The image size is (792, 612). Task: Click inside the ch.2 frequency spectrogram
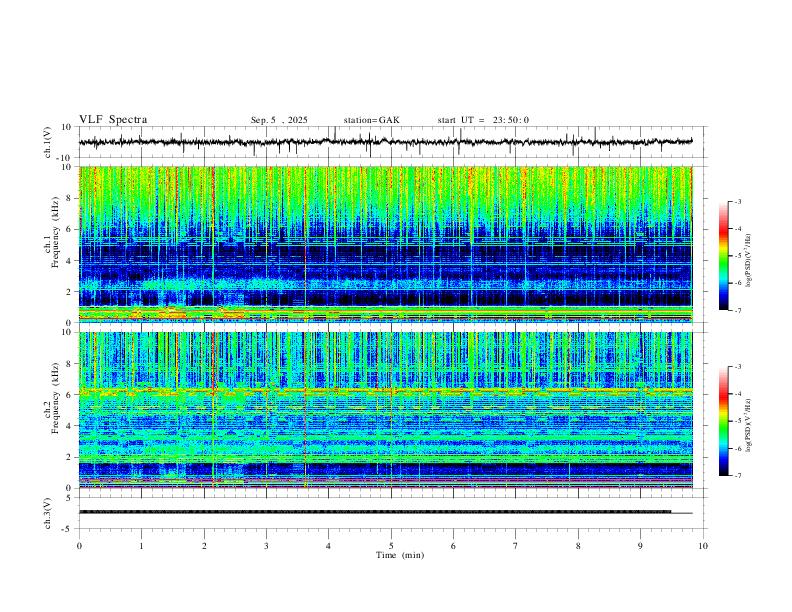pos(386,410)
